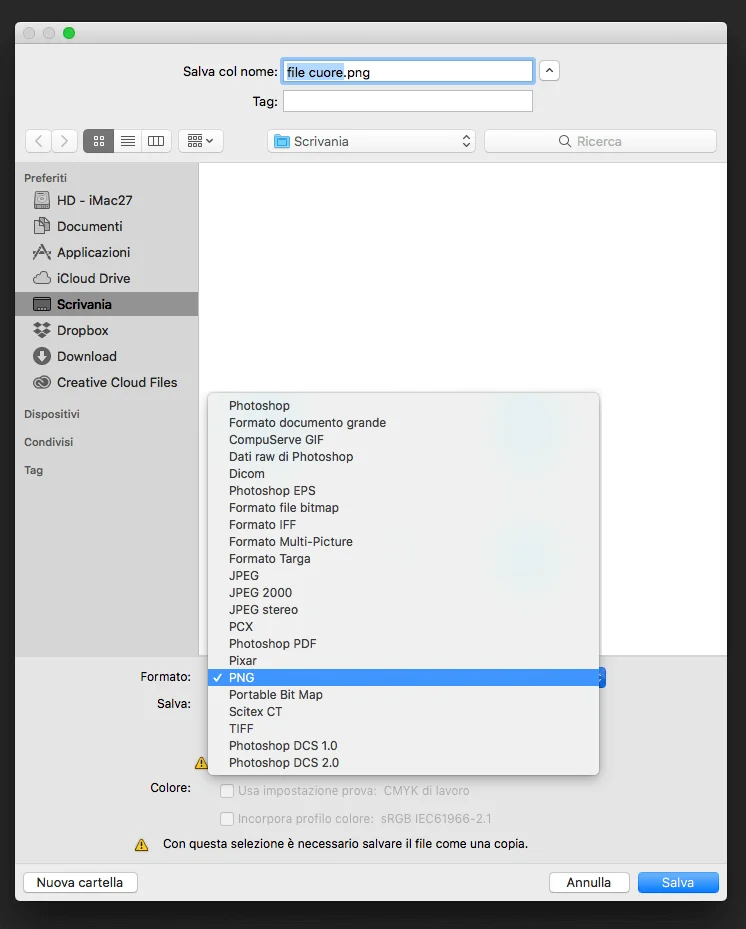This screenshot has width=746, height=929.
Task: Pick Photoshop PDF format option
Action: coord(272,643)
